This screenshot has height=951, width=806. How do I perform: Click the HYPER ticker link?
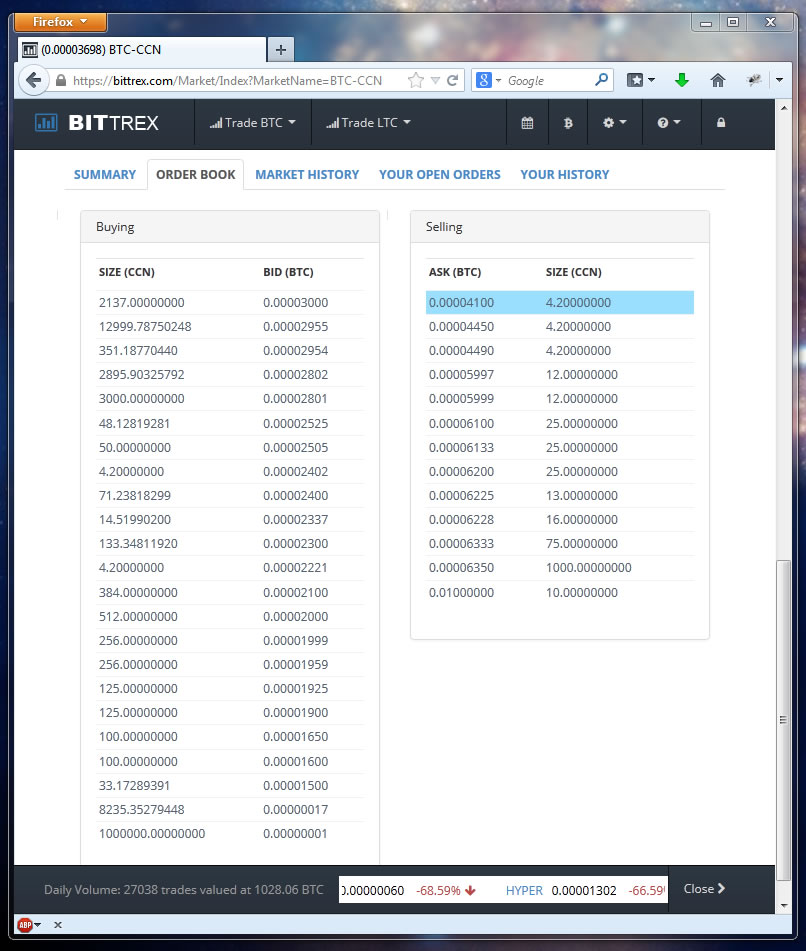[524, 890]
